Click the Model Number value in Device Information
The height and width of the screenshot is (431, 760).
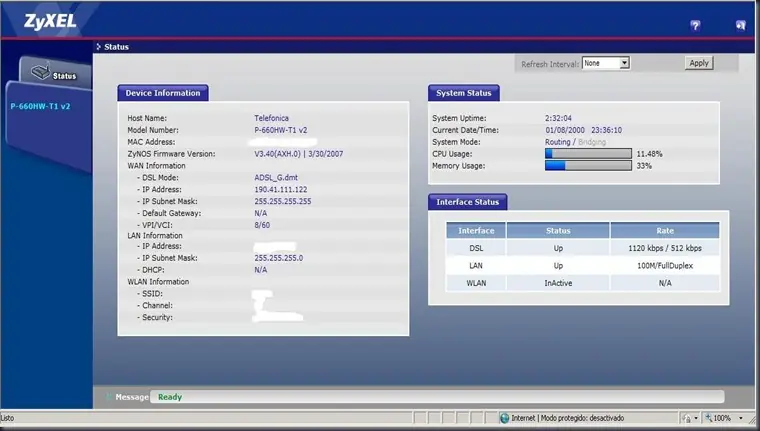281,130
